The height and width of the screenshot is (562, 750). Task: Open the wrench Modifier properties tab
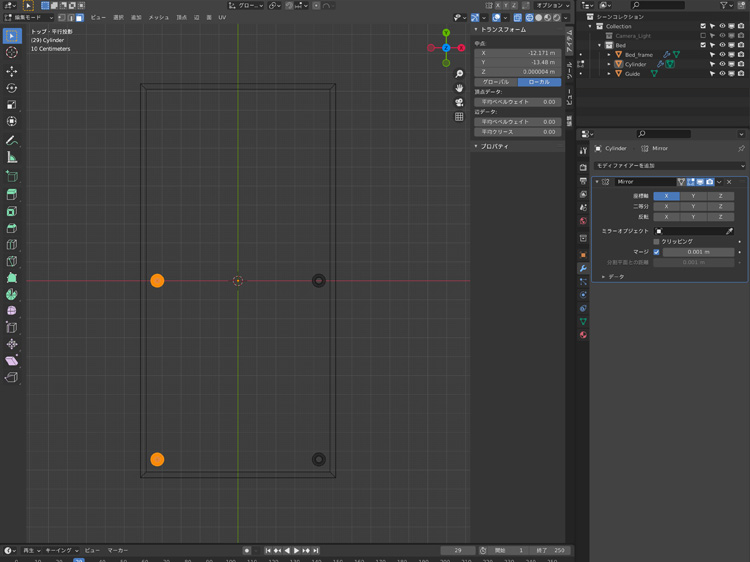(583, 268)
